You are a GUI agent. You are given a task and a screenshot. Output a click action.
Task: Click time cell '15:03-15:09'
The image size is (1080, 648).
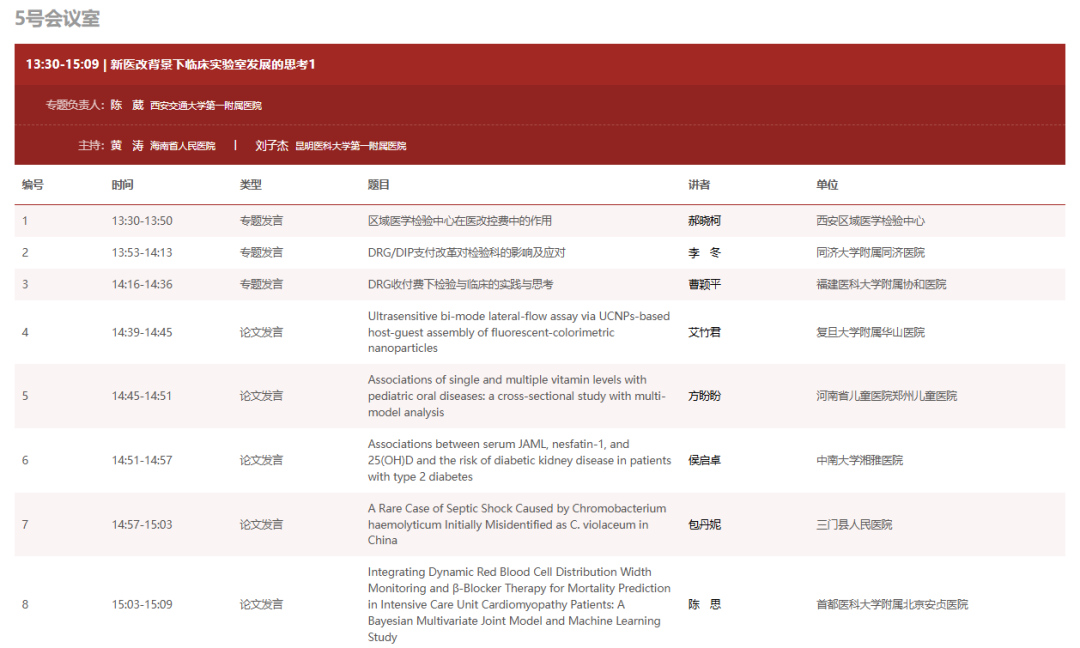pyautogui.click(x=142, y=605)
